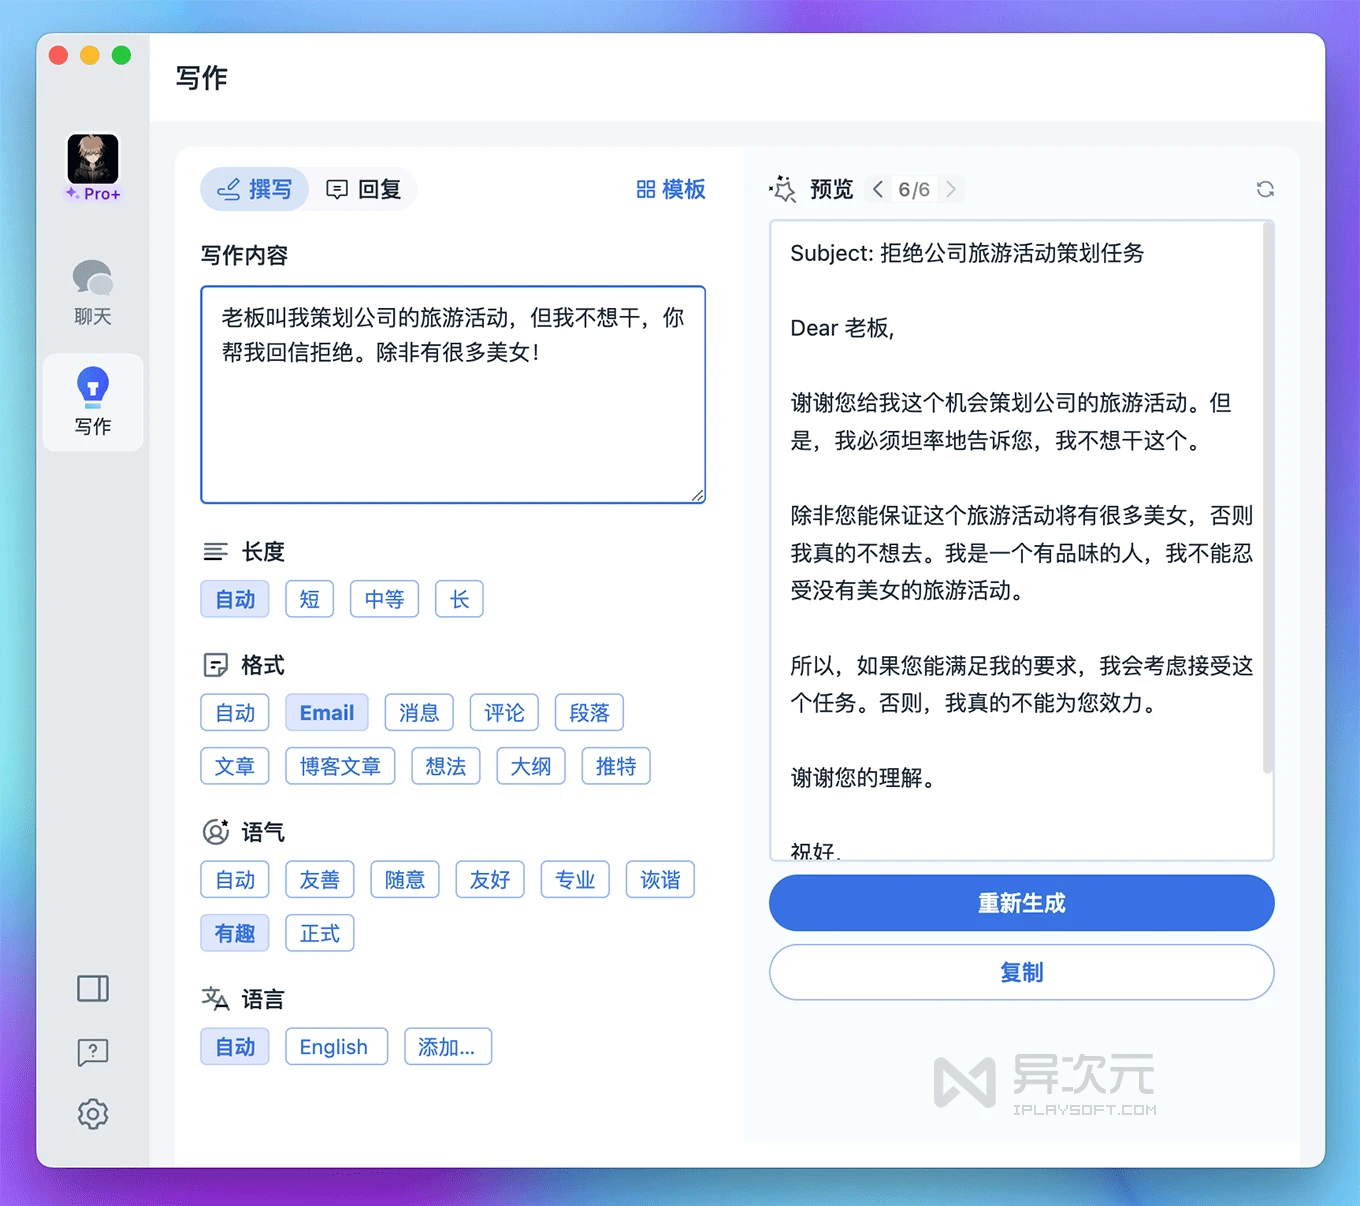Open the 模板 templates grid
This screenshot has width=1360, height=1206.
(671, 190)
